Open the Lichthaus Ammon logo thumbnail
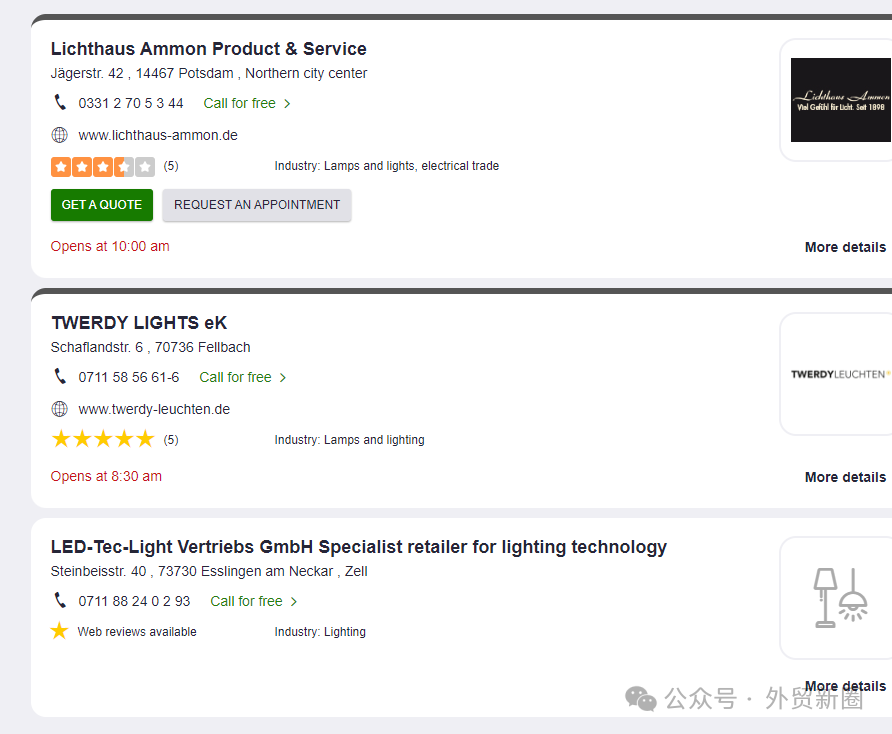Viewport: 892px width, 734px height. (x=839, y=100)
